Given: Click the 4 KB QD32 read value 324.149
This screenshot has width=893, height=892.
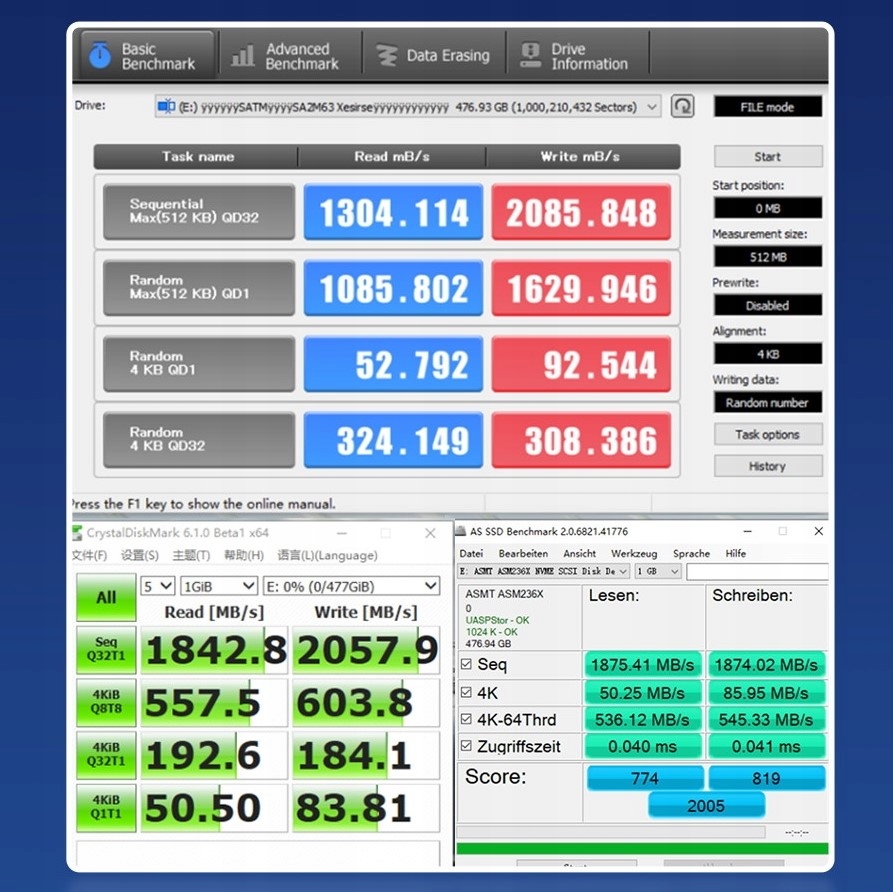Looking at the screenshot, I should 393,440.
